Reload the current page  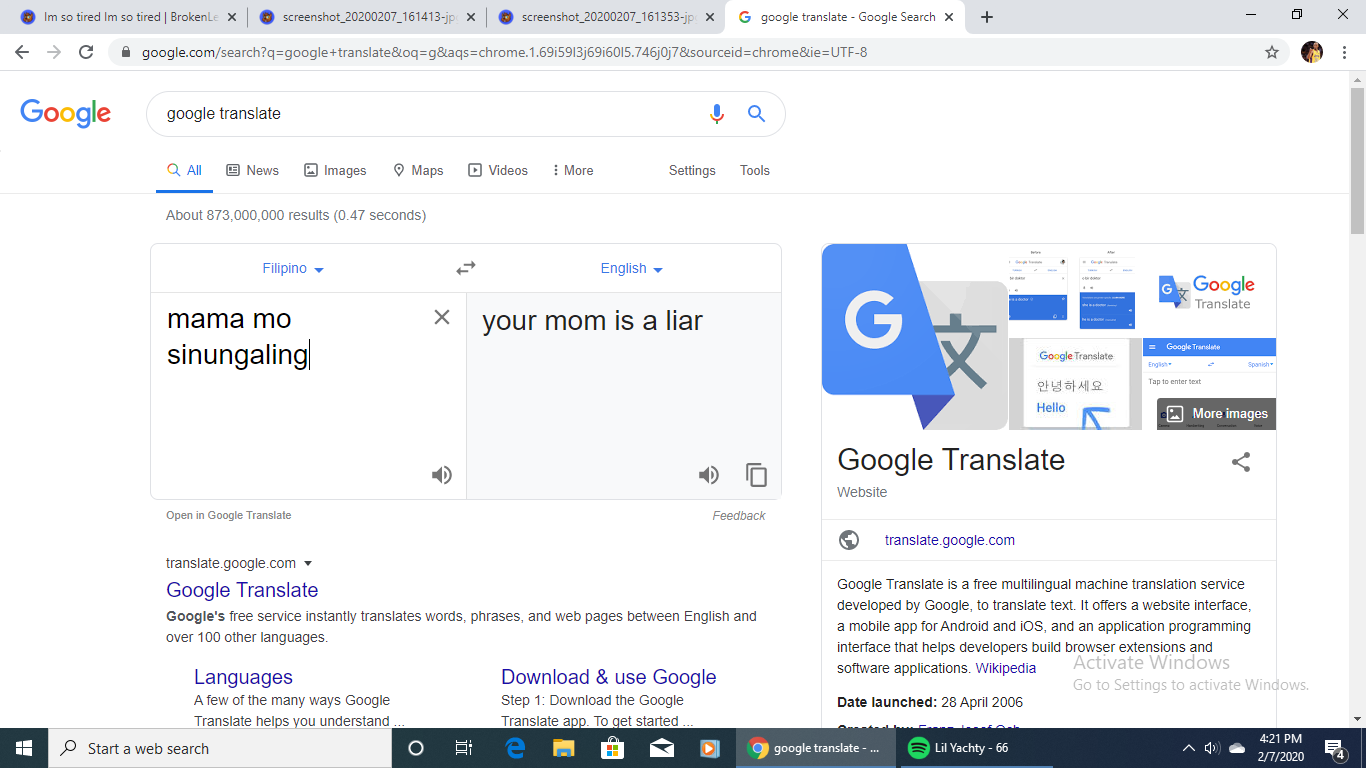pos(86,52)
